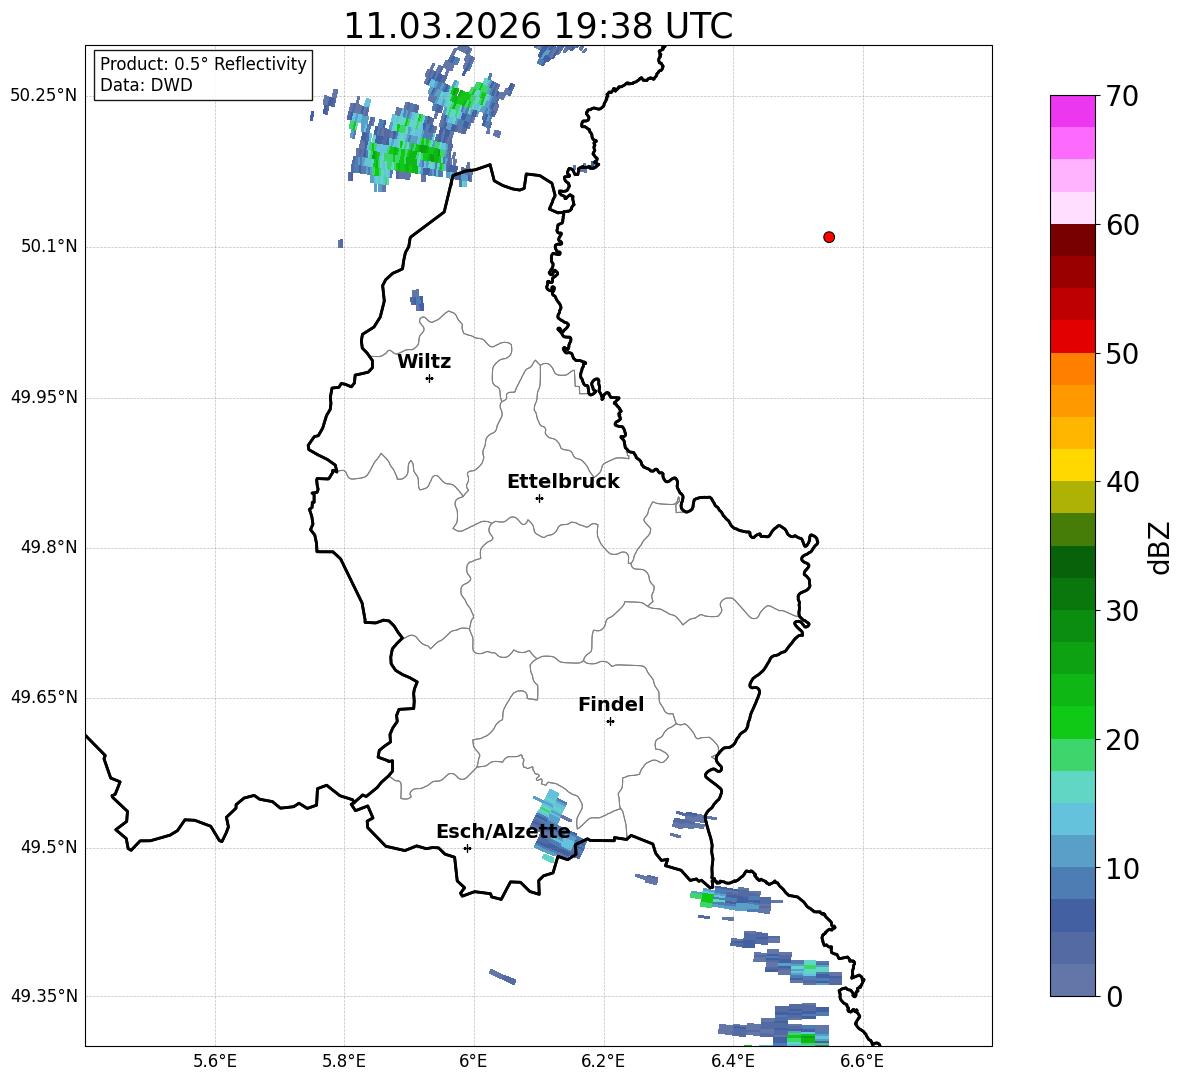This screenshot has width=1184, height=1081.
Task: Click the 10 tick label on the colorbar
Action: point(1122,868)
